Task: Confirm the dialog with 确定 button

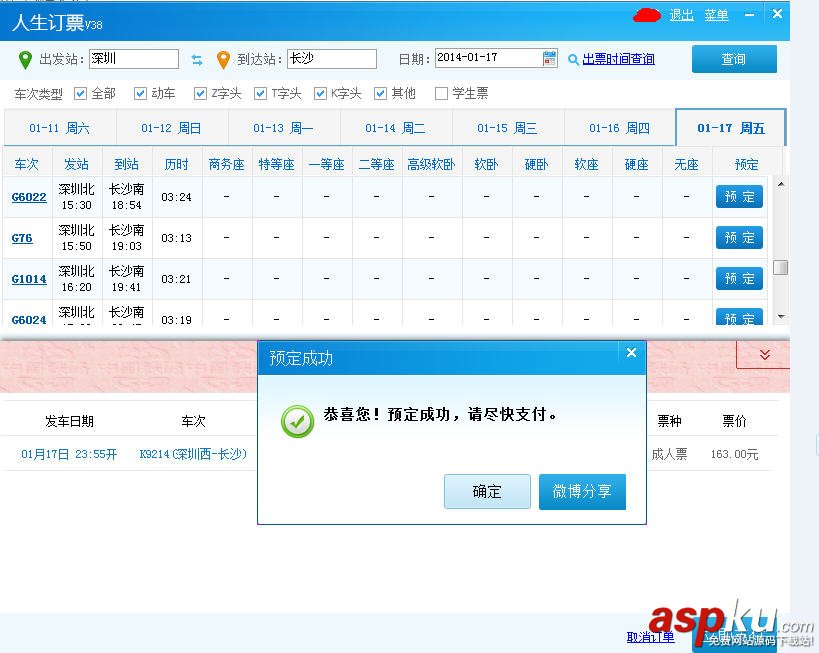Action: (487, 491)
